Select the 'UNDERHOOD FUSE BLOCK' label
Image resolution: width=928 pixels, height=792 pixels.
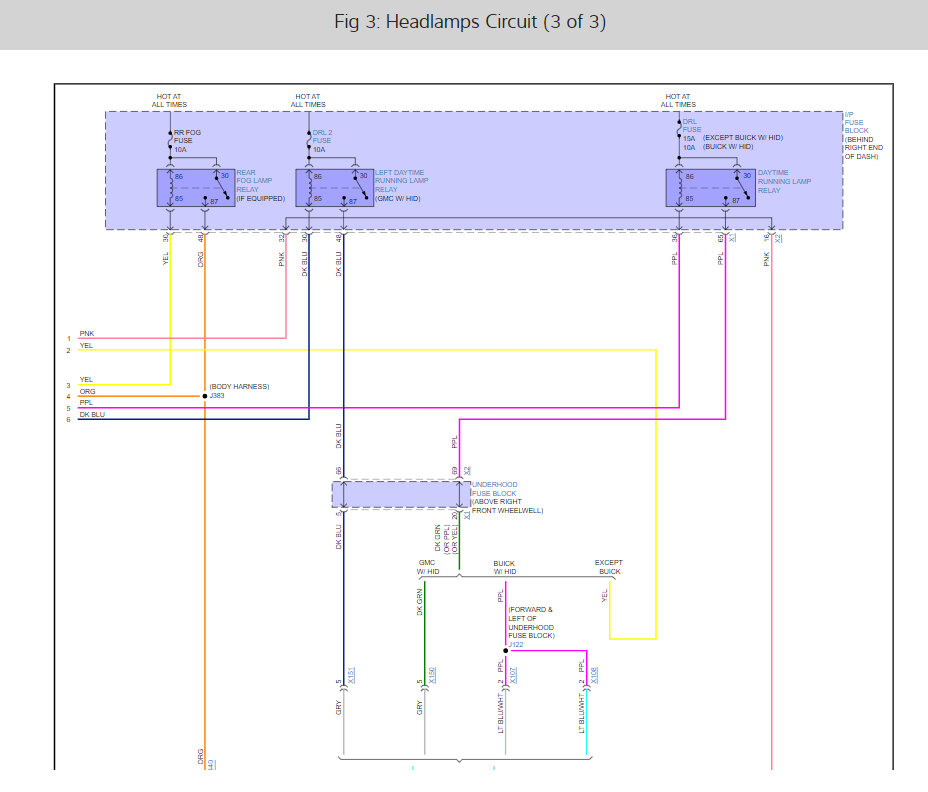494,489
